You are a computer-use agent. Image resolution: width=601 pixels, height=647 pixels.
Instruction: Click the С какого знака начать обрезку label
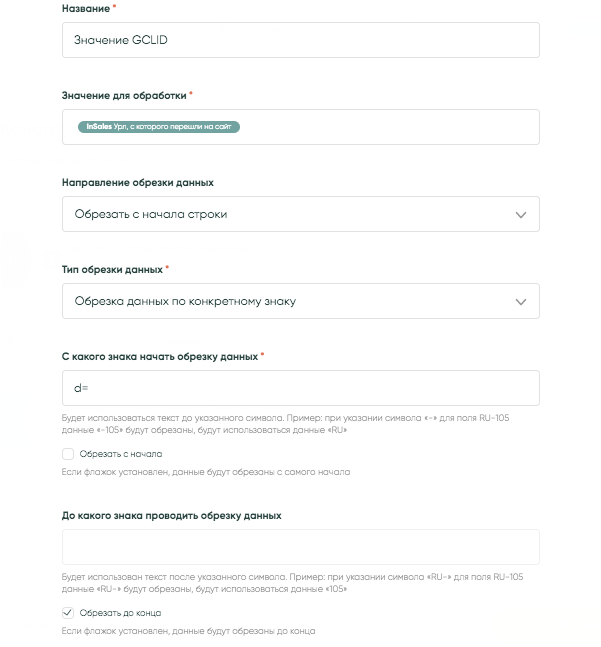click(x=158, y=356)
